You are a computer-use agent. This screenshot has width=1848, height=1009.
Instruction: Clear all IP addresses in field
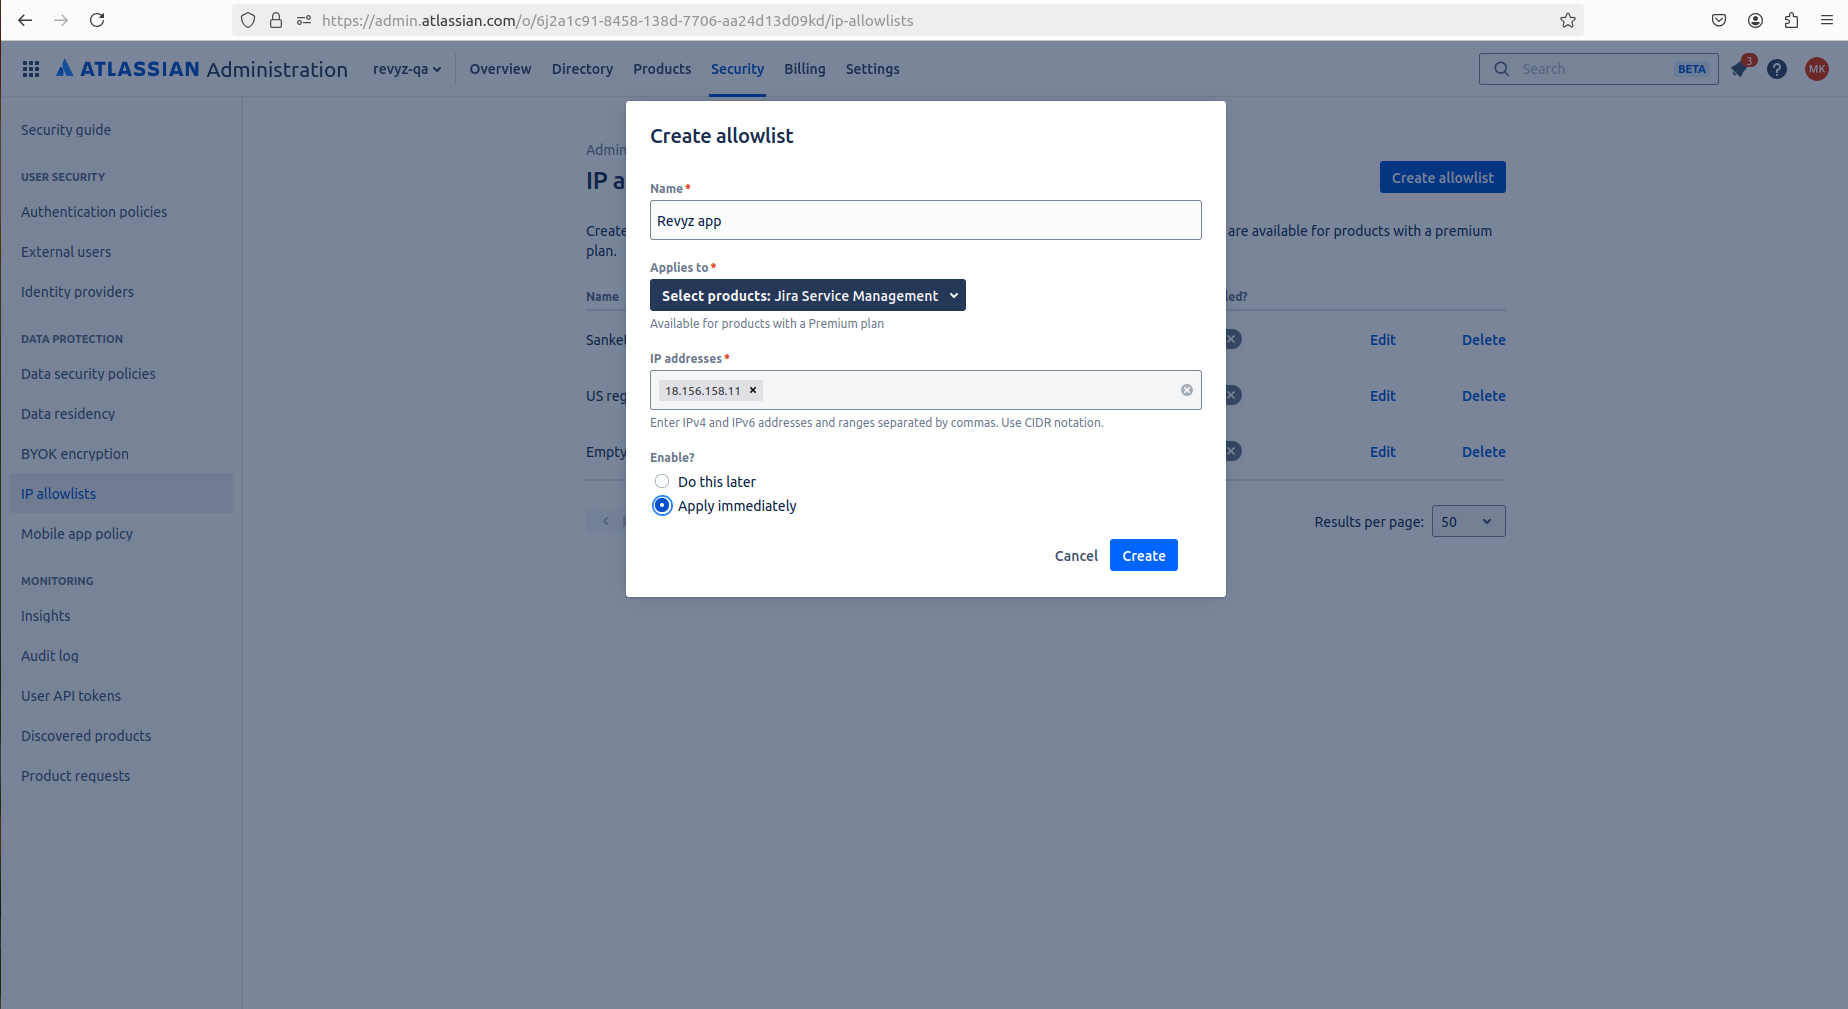[1186, 390]
